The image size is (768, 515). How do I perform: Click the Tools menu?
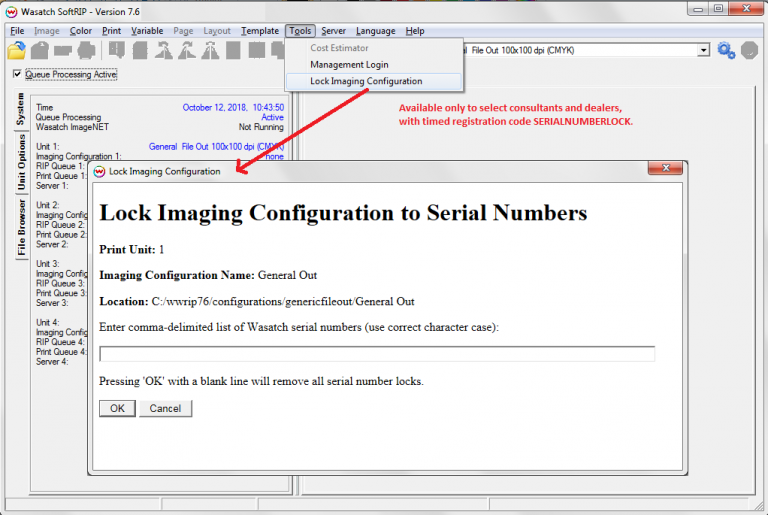pos(300,31)
